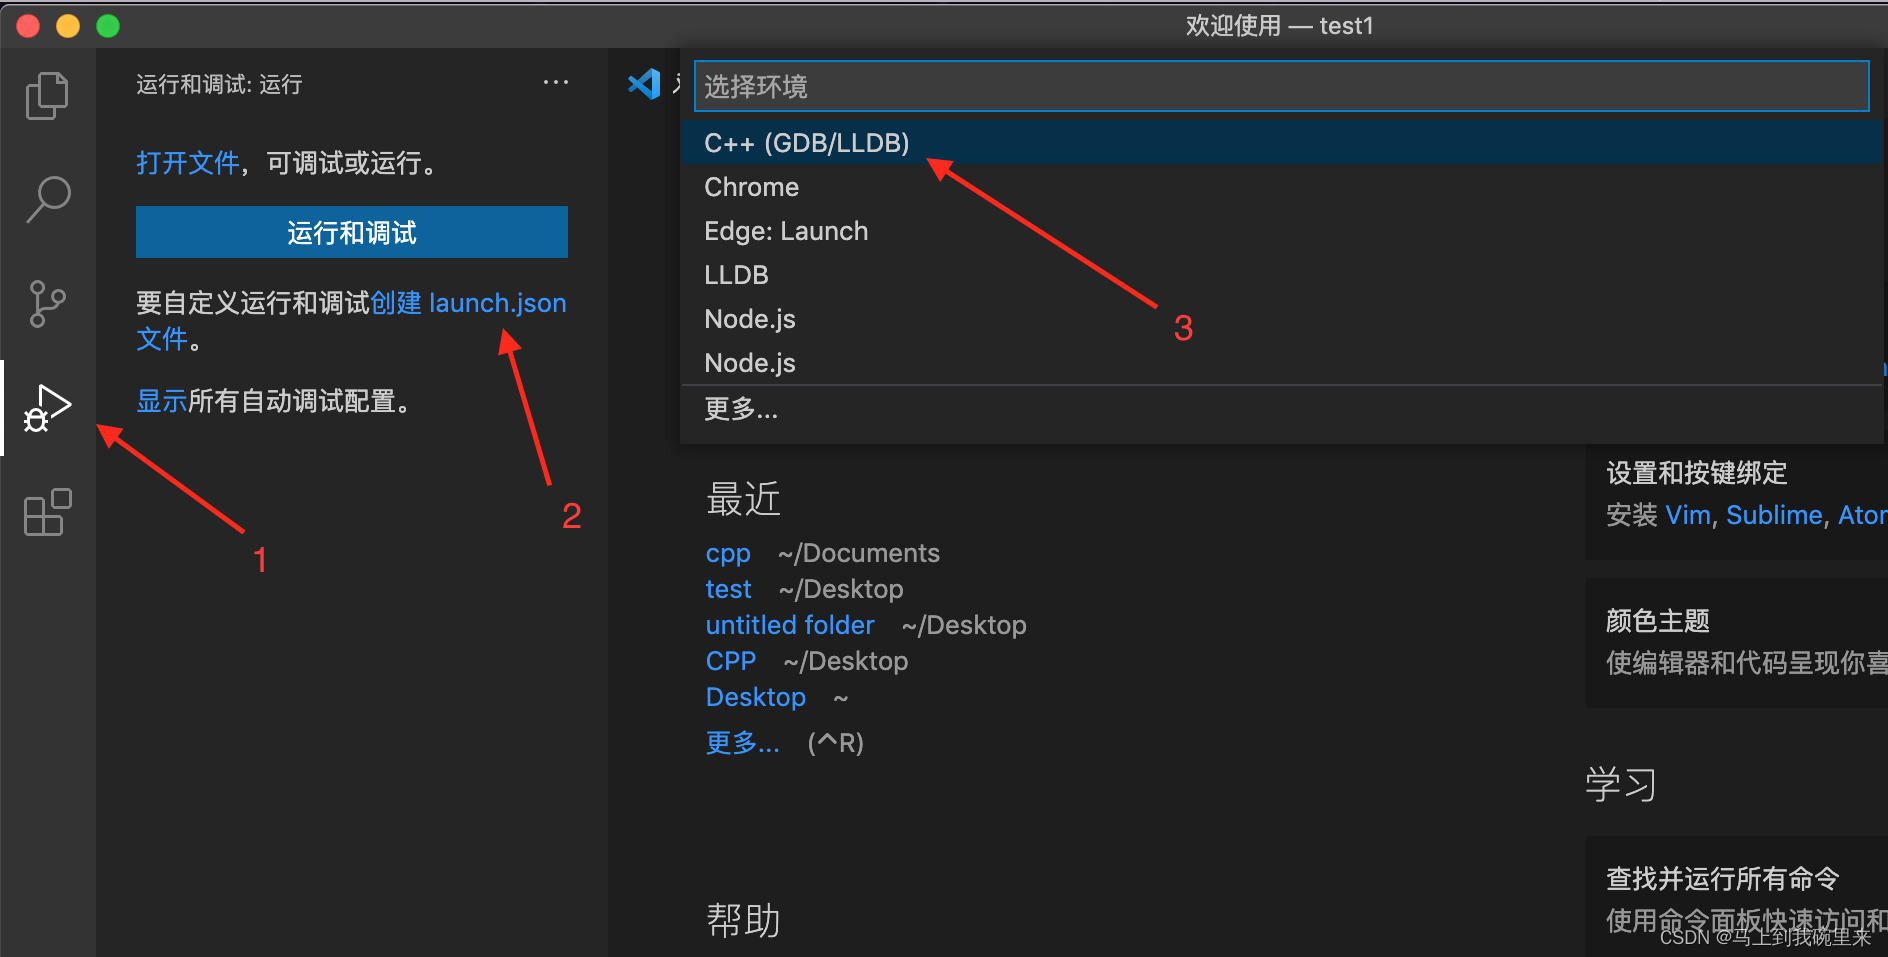Select the second Node.js option
The height and width of the screenshot is (957, 1888).
tap(1282, 363)
